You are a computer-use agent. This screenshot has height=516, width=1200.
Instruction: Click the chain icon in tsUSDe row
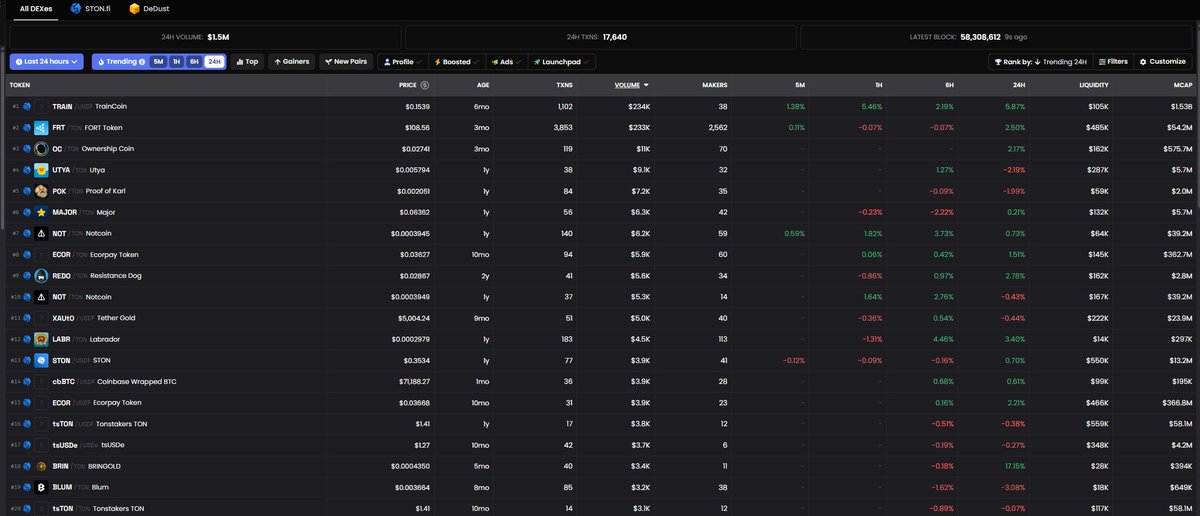[27, 445]
